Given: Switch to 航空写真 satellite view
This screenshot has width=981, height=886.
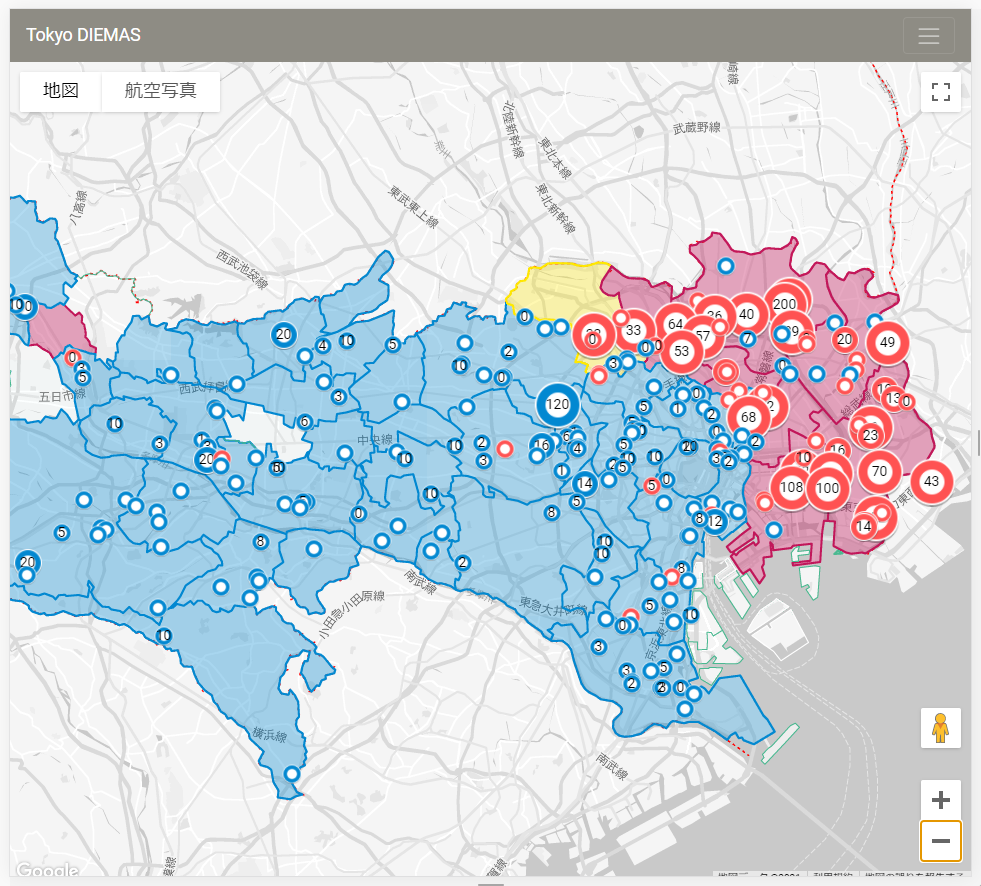Looking at the screenshot, I should [160, 91].
